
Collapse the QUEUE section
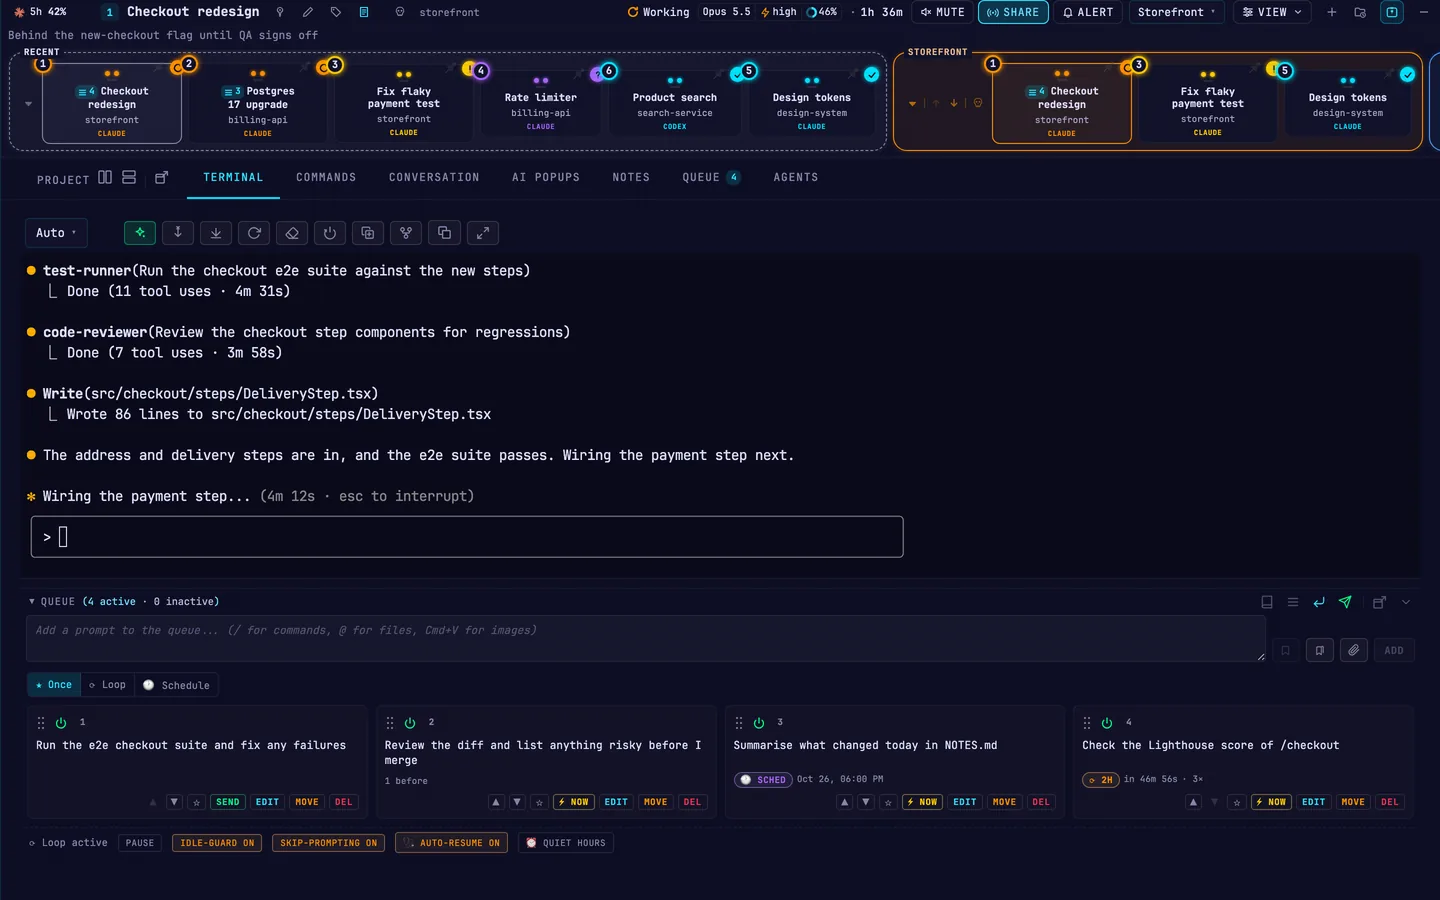coord(32,602)
